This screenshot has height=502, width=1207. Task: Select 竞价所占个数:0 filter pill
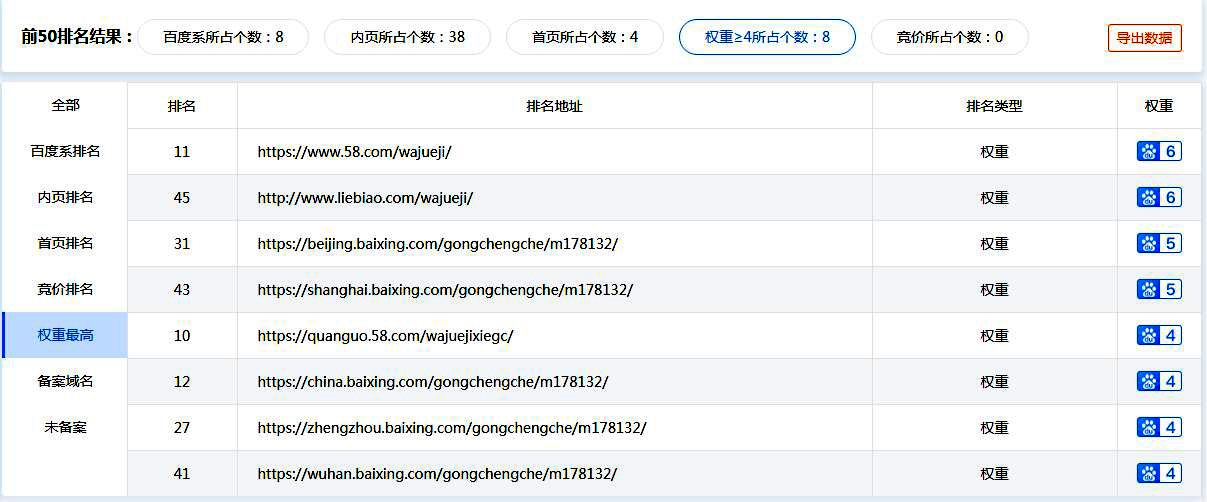950,37
